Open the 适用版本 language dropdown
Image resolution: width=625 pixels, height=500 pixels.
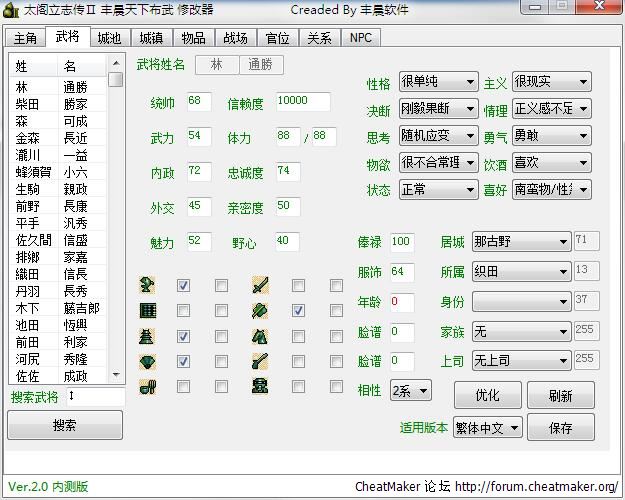[488, 427]
